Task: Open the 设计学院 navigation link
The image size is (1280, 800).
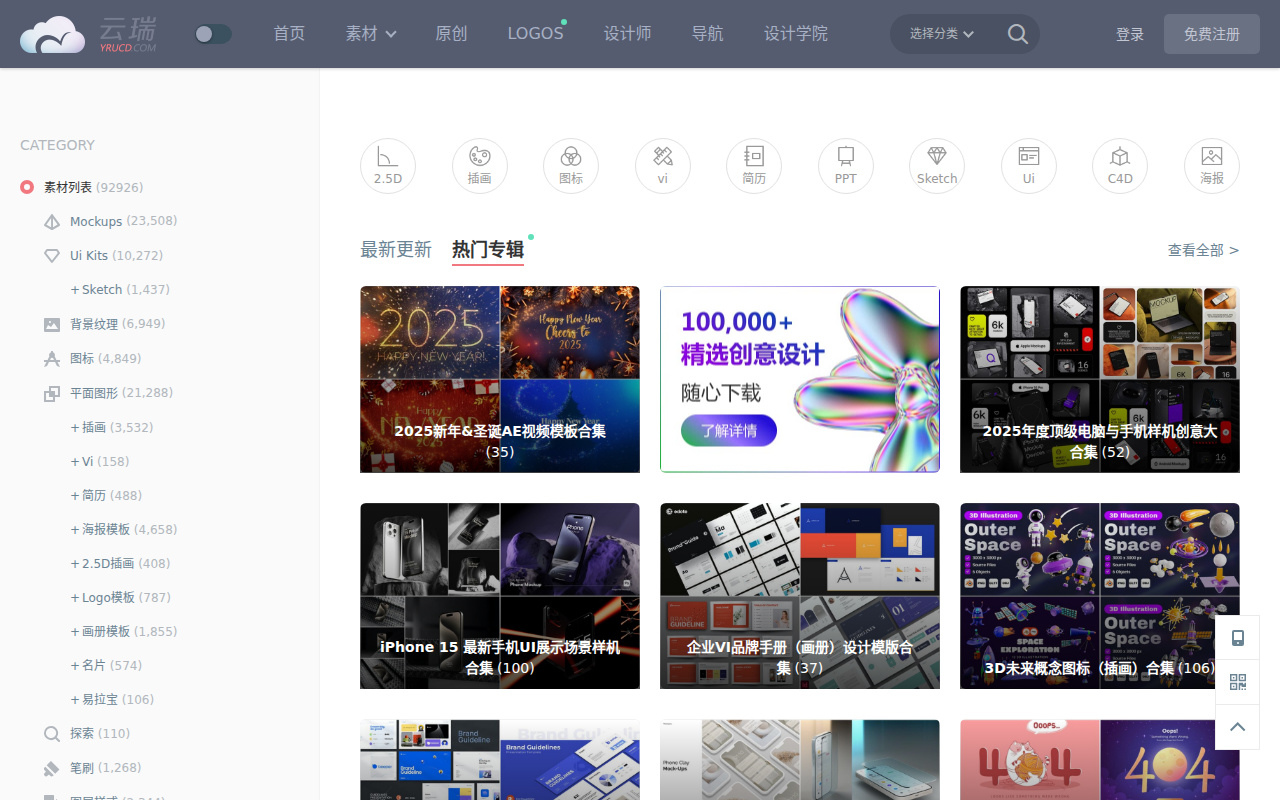Action: [796, 34]
